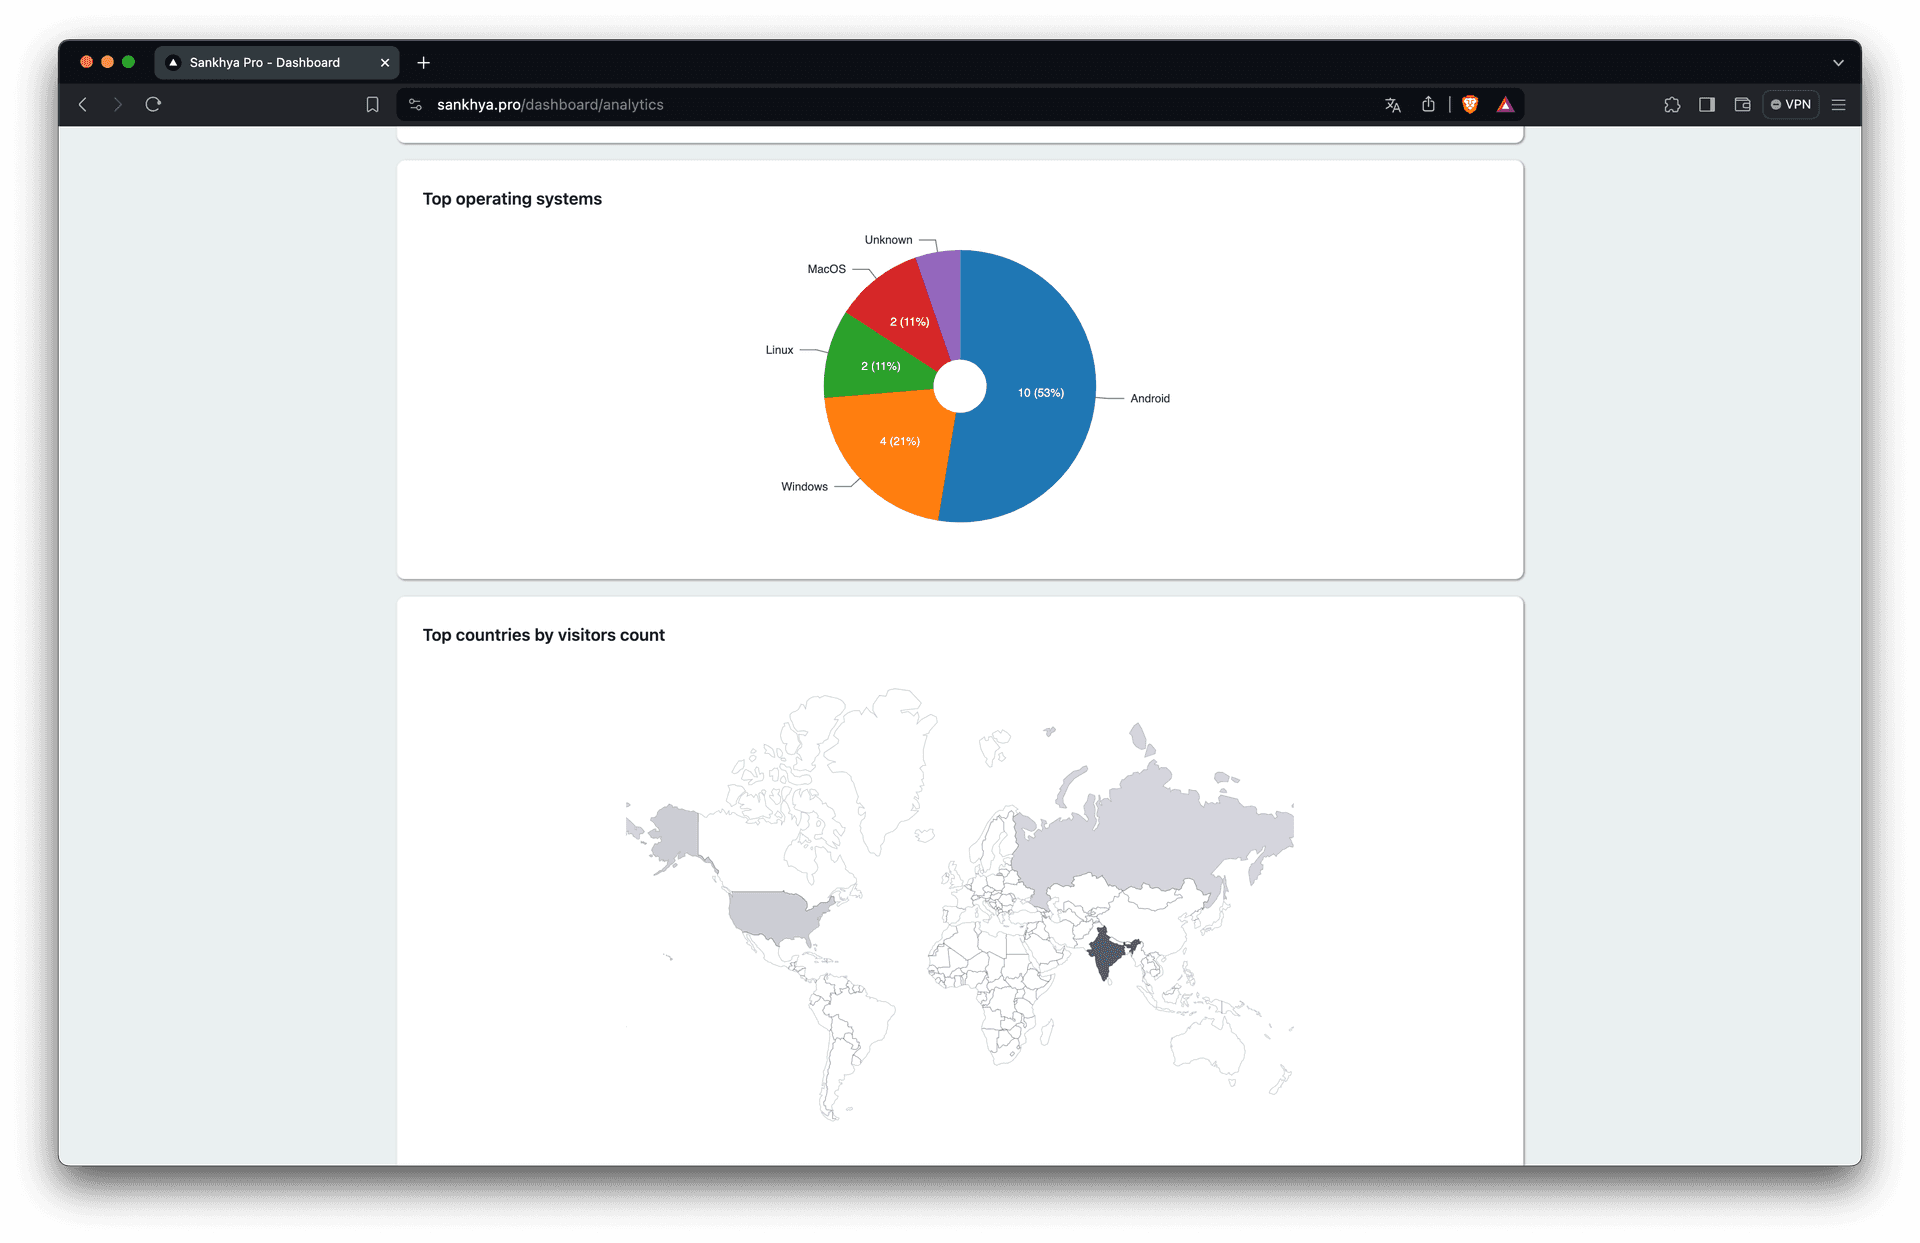1920x1243 pixels.
Task: Open the translate page icon
Action: coord(1392,105)
